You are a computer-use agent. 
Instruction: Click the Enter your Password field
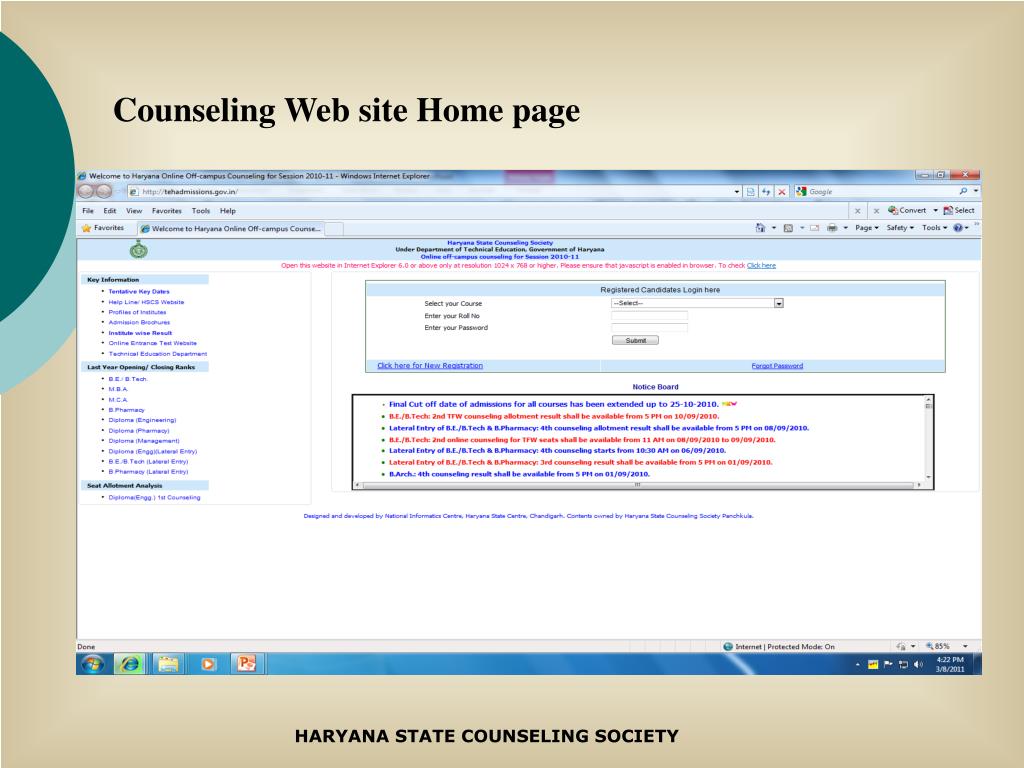click(x=649, y=327)
